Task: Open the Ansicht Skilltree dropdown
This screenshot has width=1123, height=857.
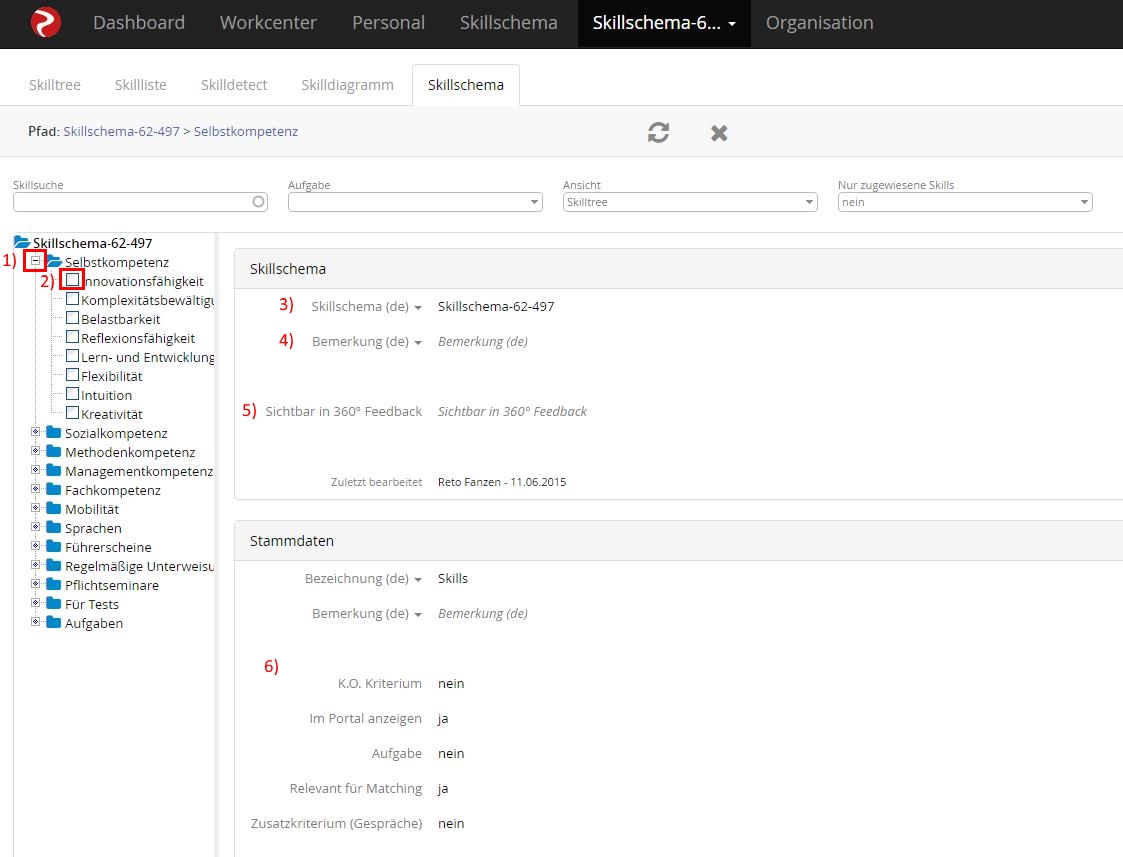Action: [690, 202]
